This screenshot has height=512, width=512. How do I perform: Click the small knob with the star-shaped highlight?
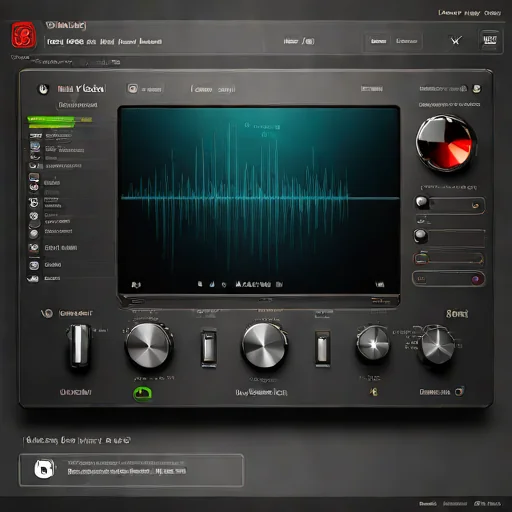point(373,343)
